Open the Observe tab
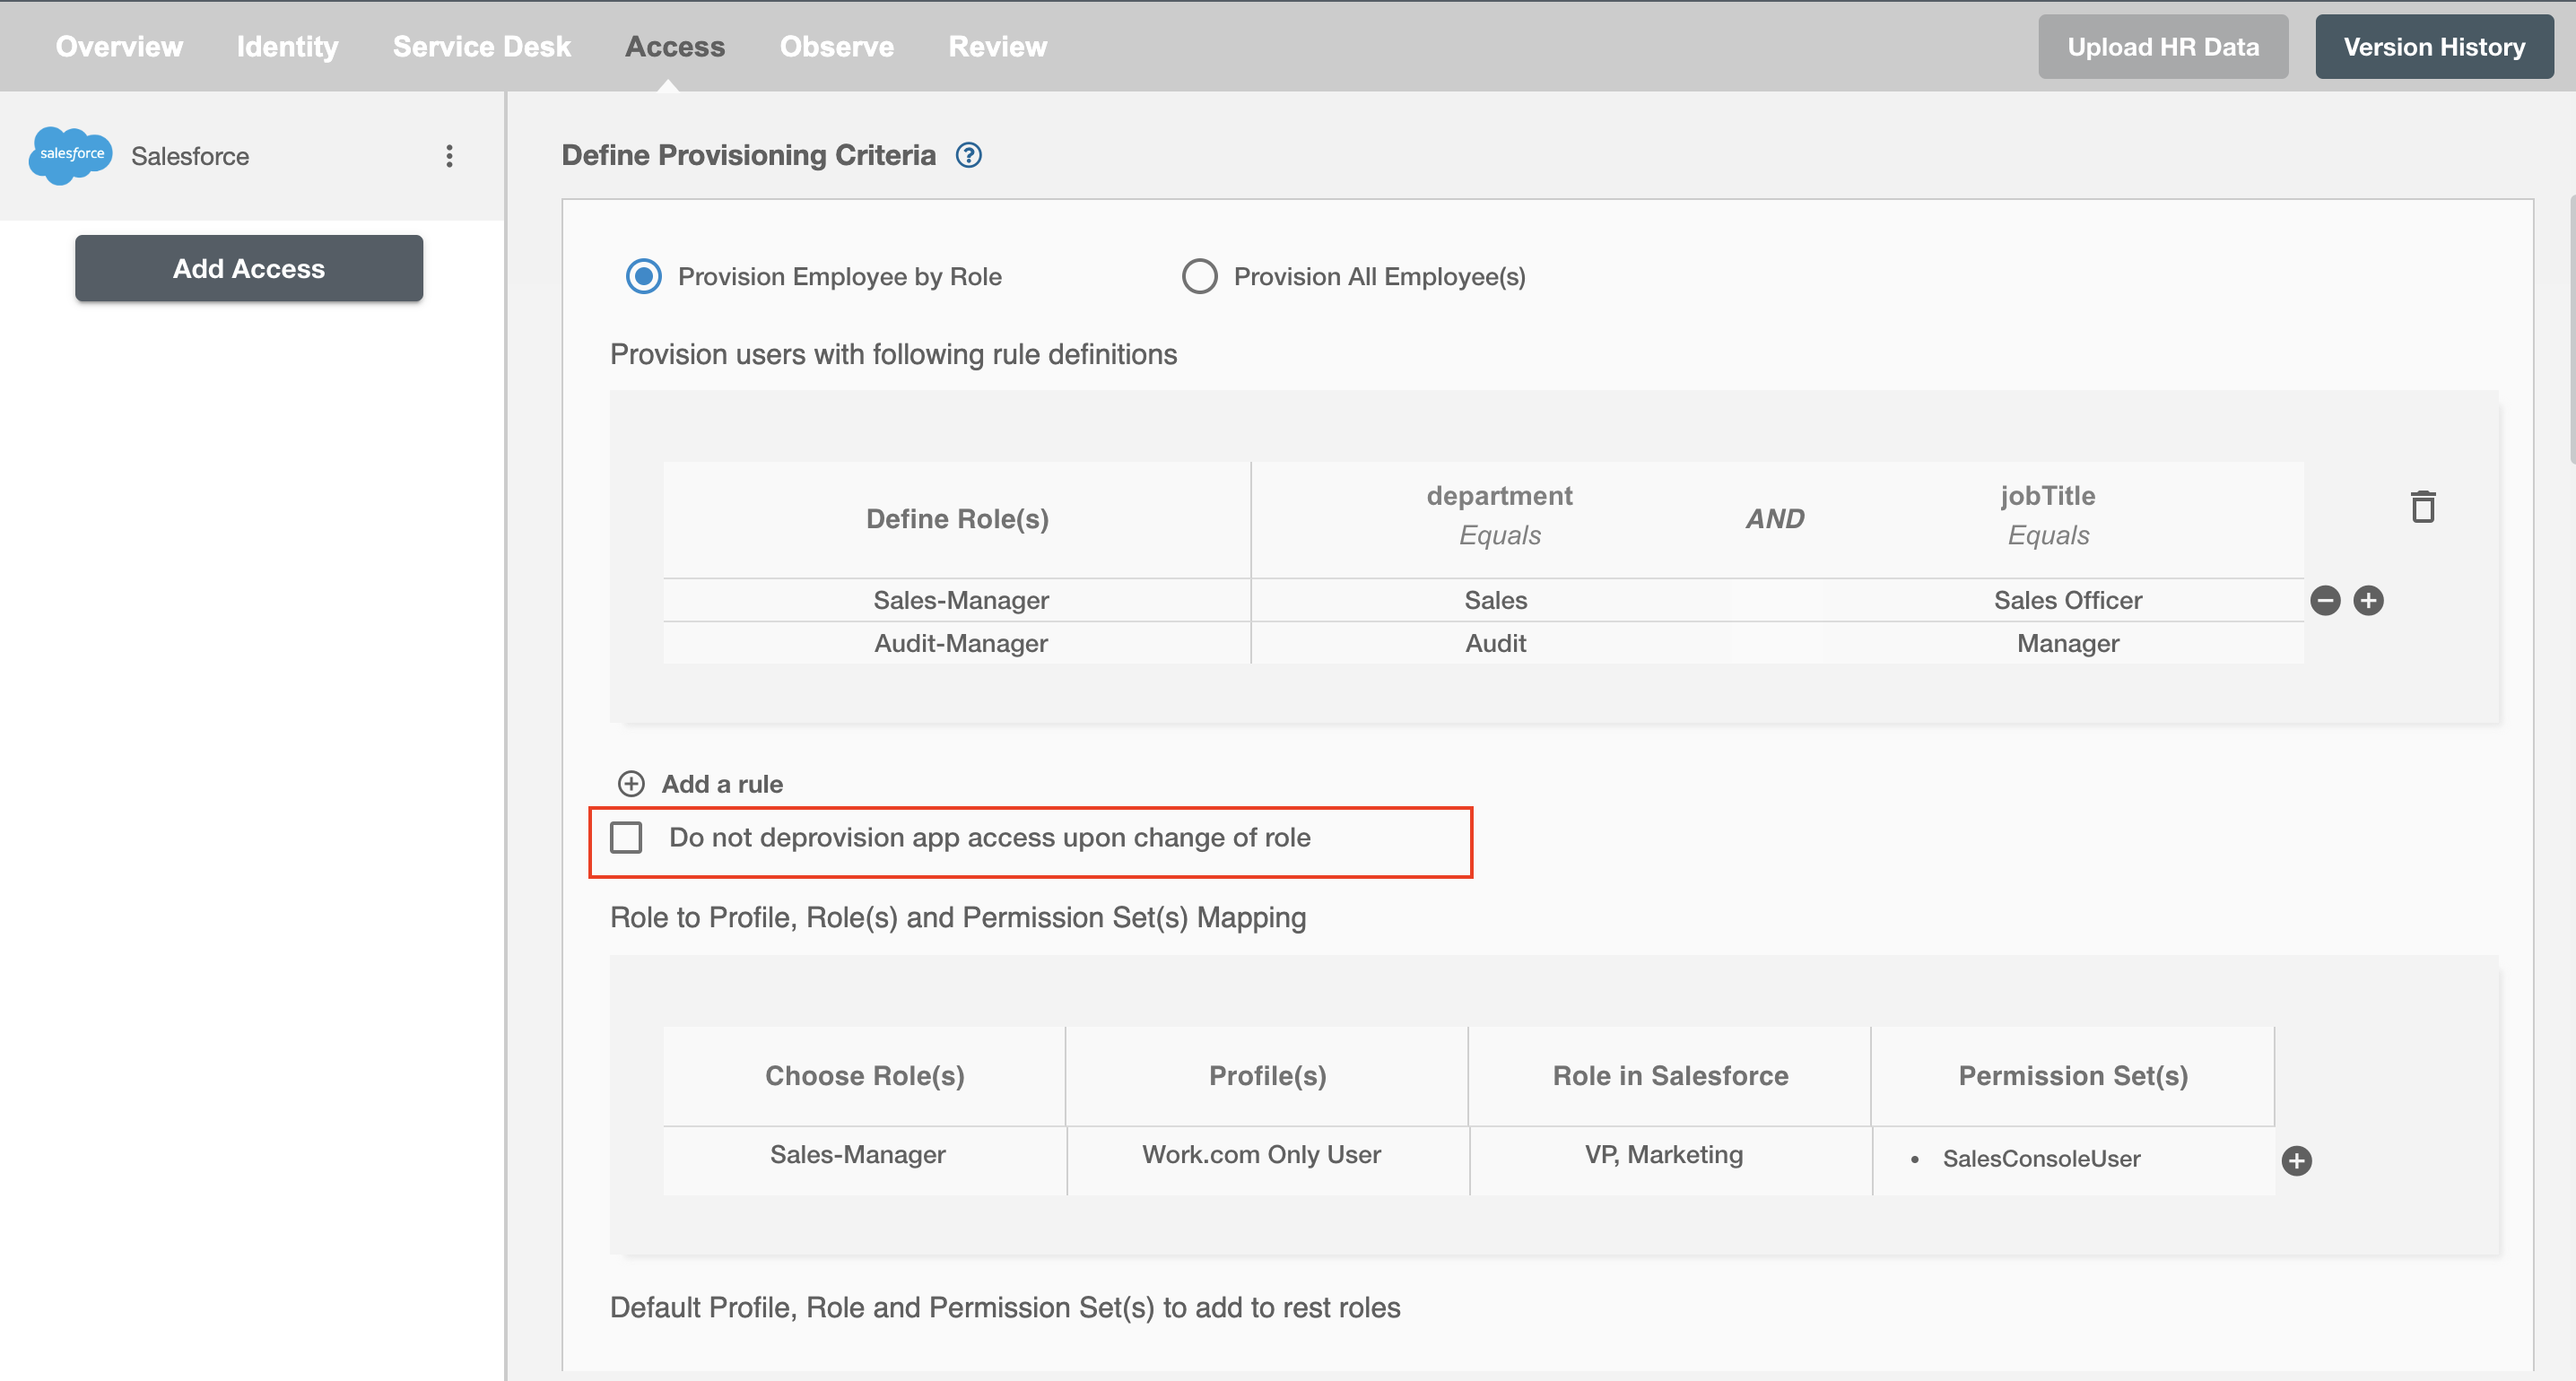This screenshot has width=2576, height=1381. point(836,47)
